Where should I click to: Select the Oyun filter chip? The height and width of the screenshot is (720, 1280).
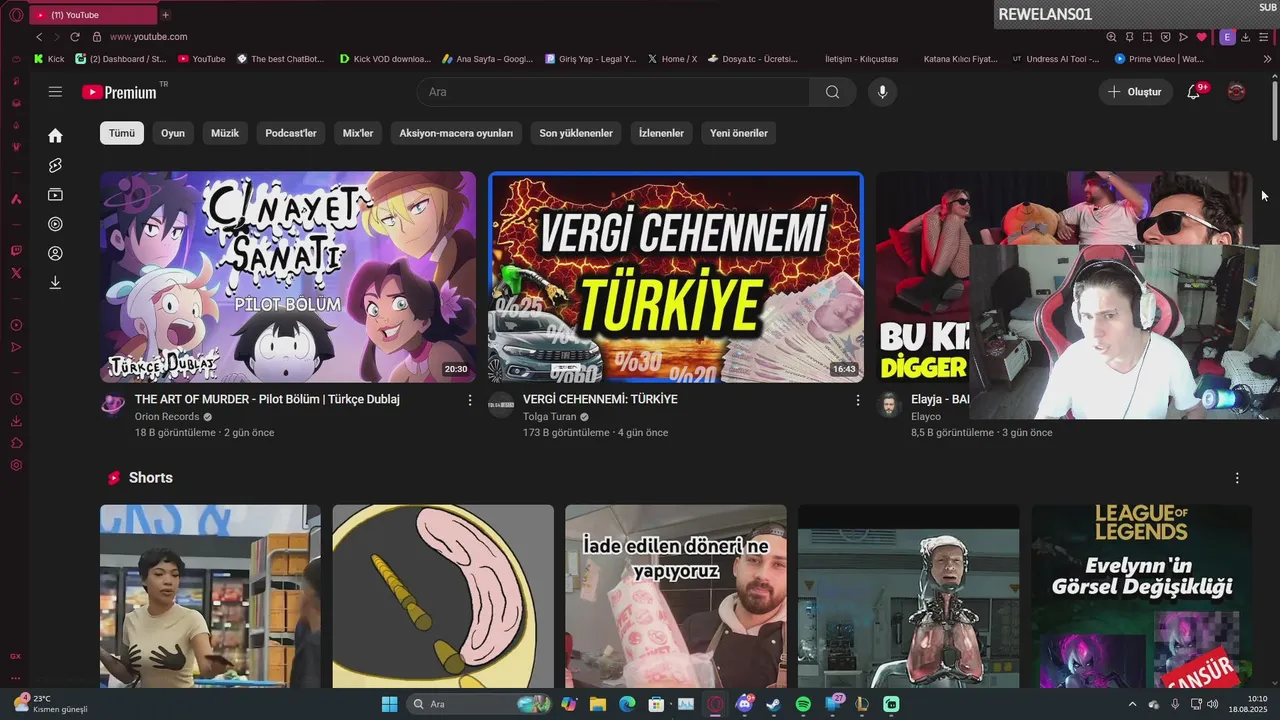point(173,133)
